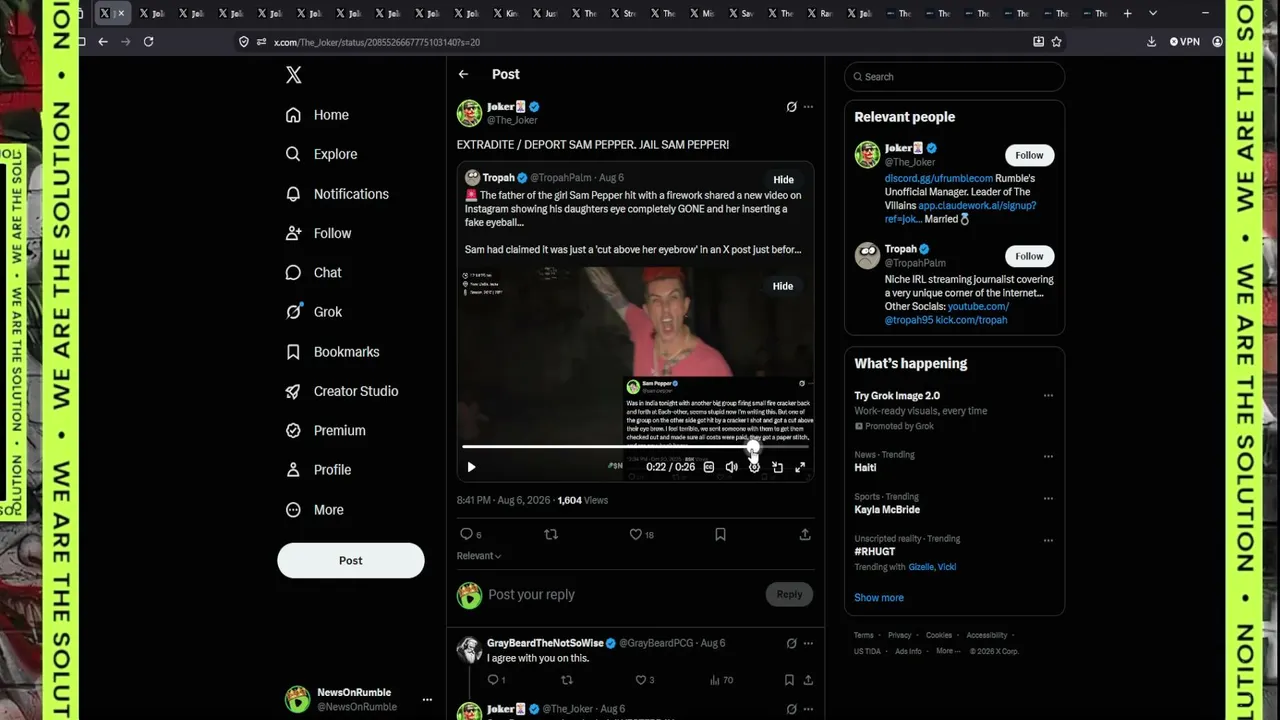
Task: Open Explore in the sidebar
Action: point(321,154)
